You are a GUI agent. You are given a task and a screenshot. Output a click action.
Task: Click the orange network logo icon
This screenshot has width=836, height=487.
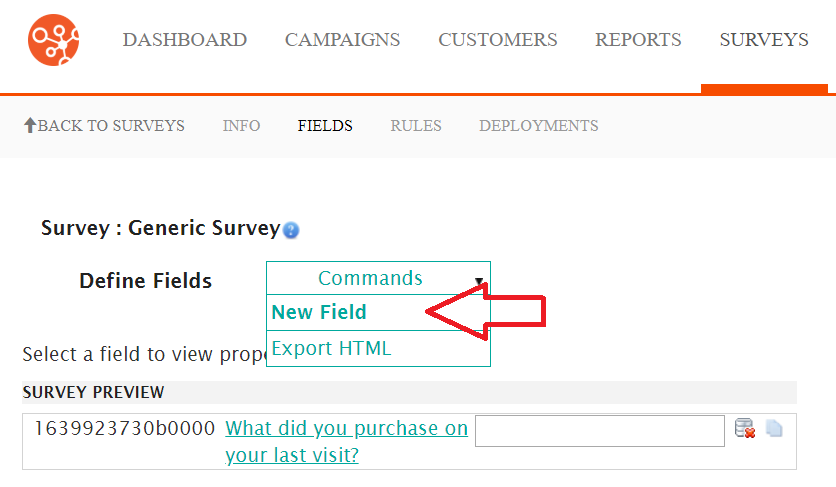tap(53, 40)
